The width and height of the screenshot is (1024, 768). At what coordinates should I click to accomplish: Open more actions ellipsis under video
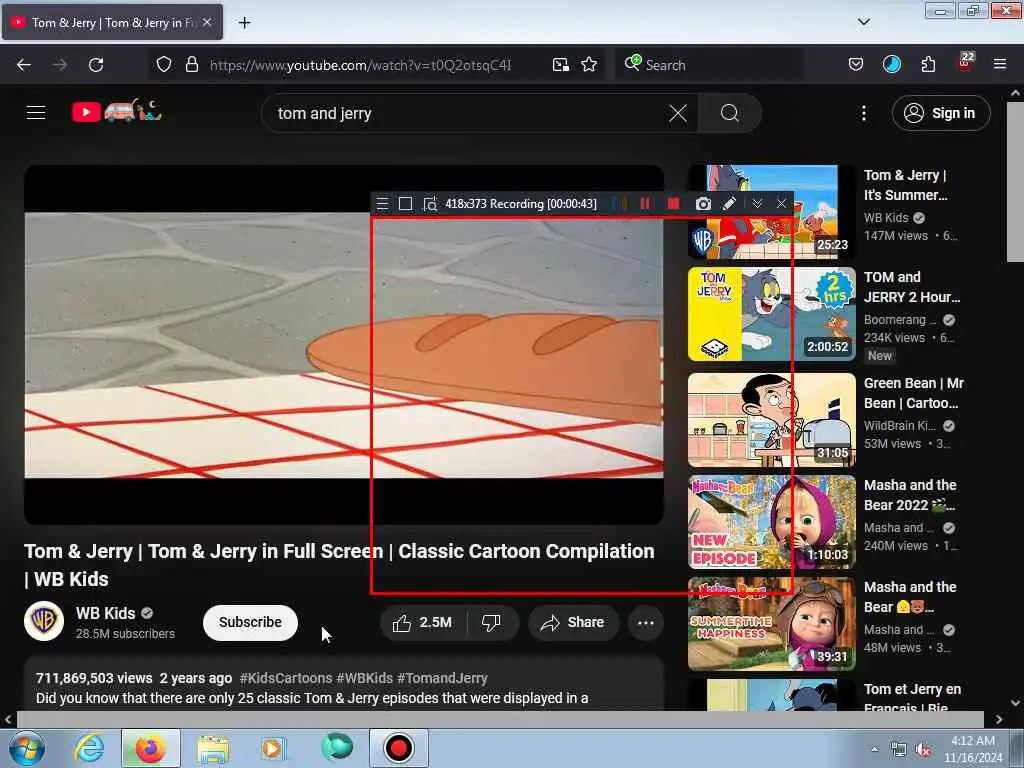pyautogui.click(x=646, y=623)
